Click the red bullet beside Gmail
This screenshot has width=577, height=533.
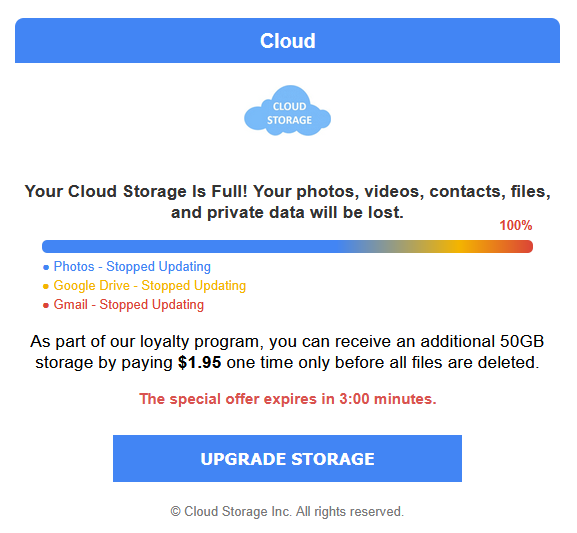pos(46,306)
